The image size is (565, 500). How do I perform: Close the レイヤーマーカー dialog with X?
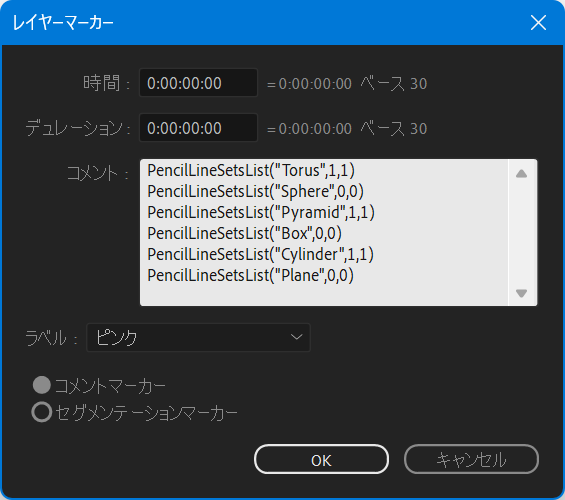pos(538,23)
